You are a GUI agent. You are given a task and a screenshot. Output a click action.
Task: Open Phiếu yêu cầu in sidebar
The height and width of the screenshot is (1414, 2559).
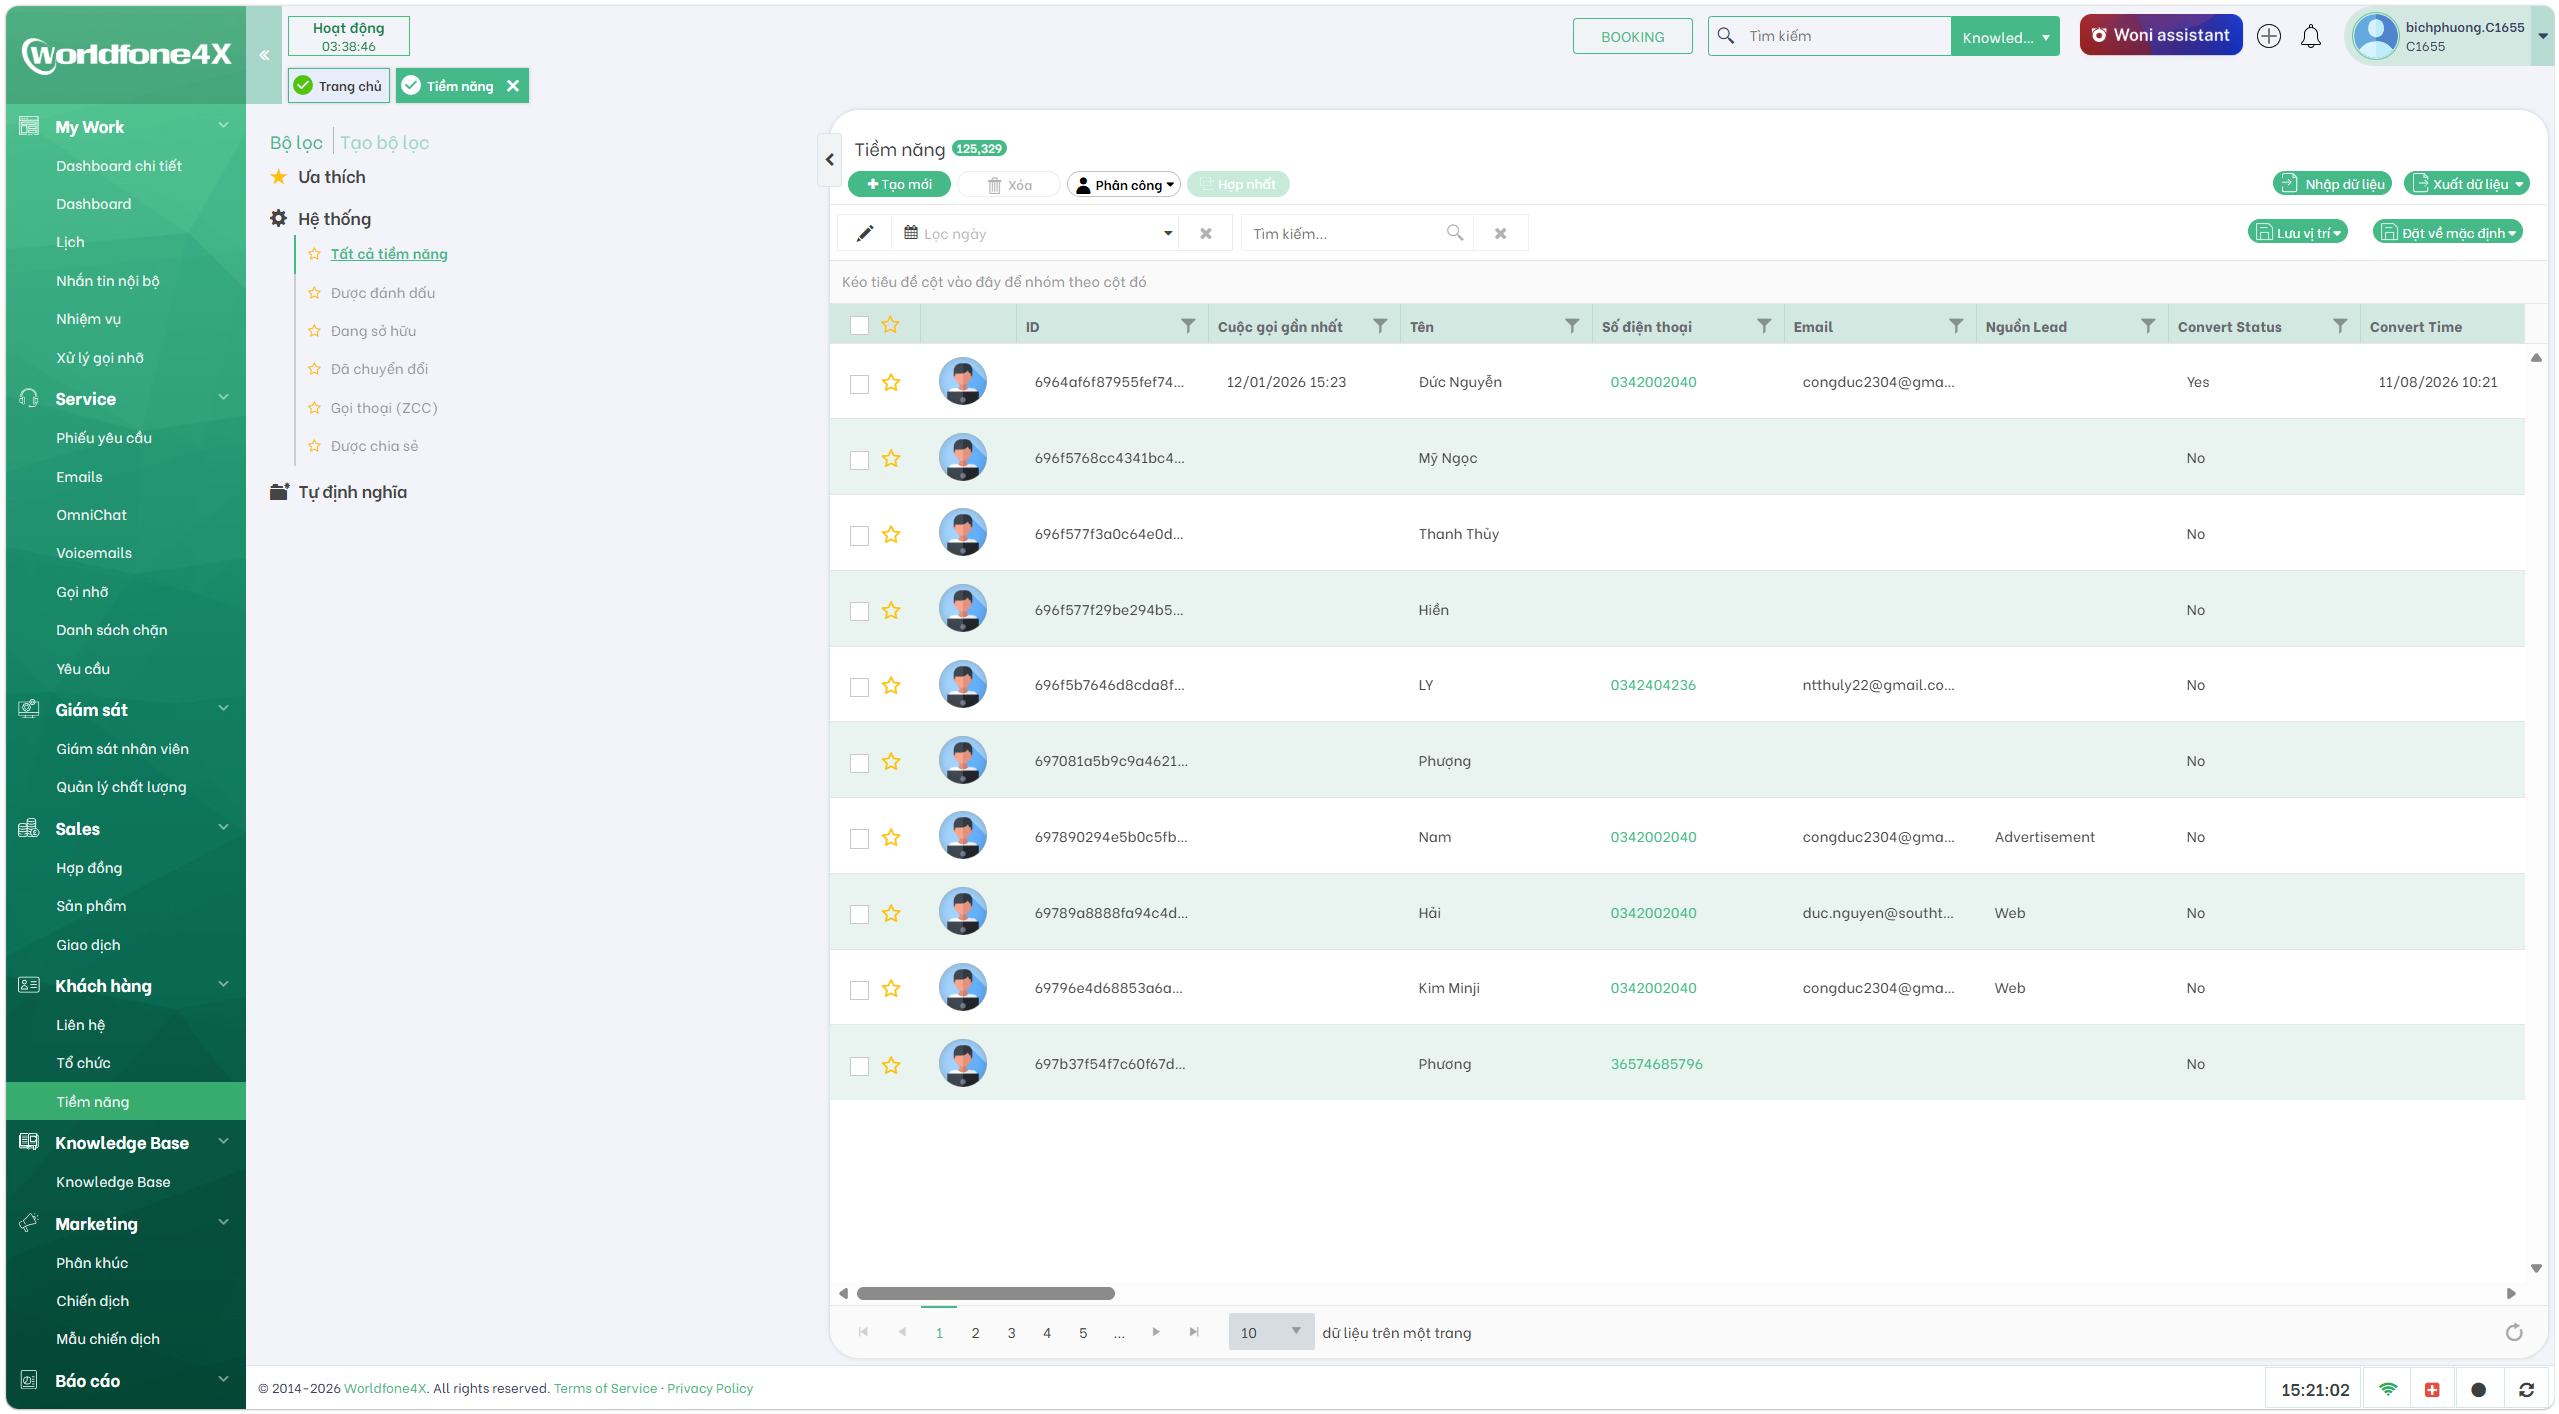104,438
